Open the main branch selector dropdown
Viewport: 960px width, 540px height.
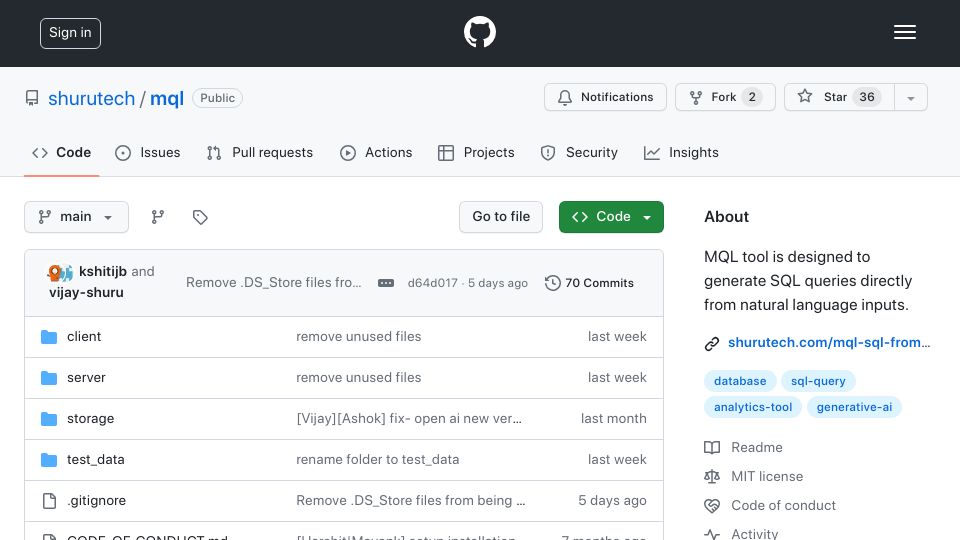77,217
